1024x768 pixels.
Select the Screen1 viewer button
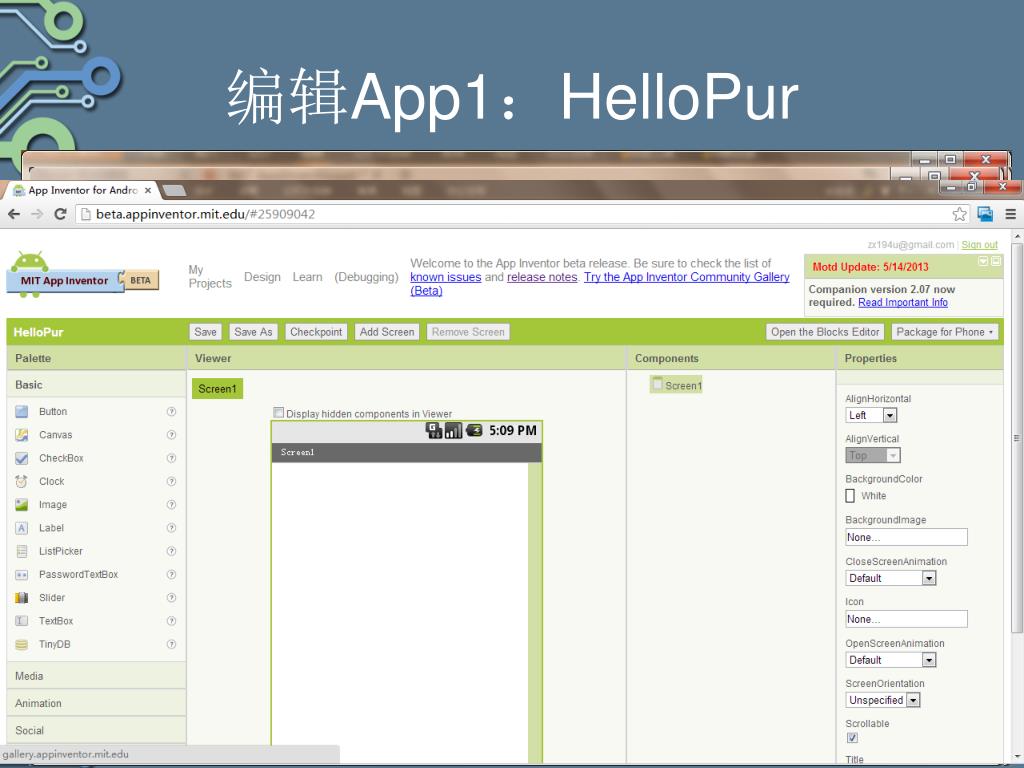click(217, 389)
